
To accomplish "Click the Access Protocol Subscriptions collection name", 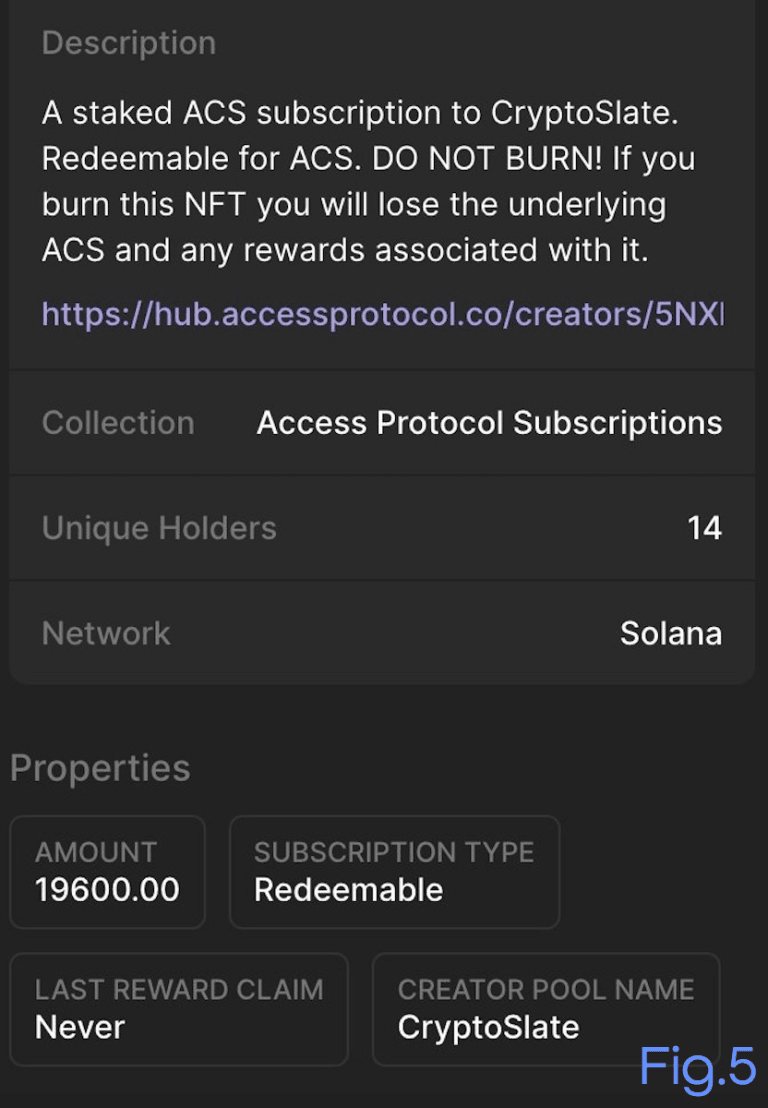I will (489, 423).
